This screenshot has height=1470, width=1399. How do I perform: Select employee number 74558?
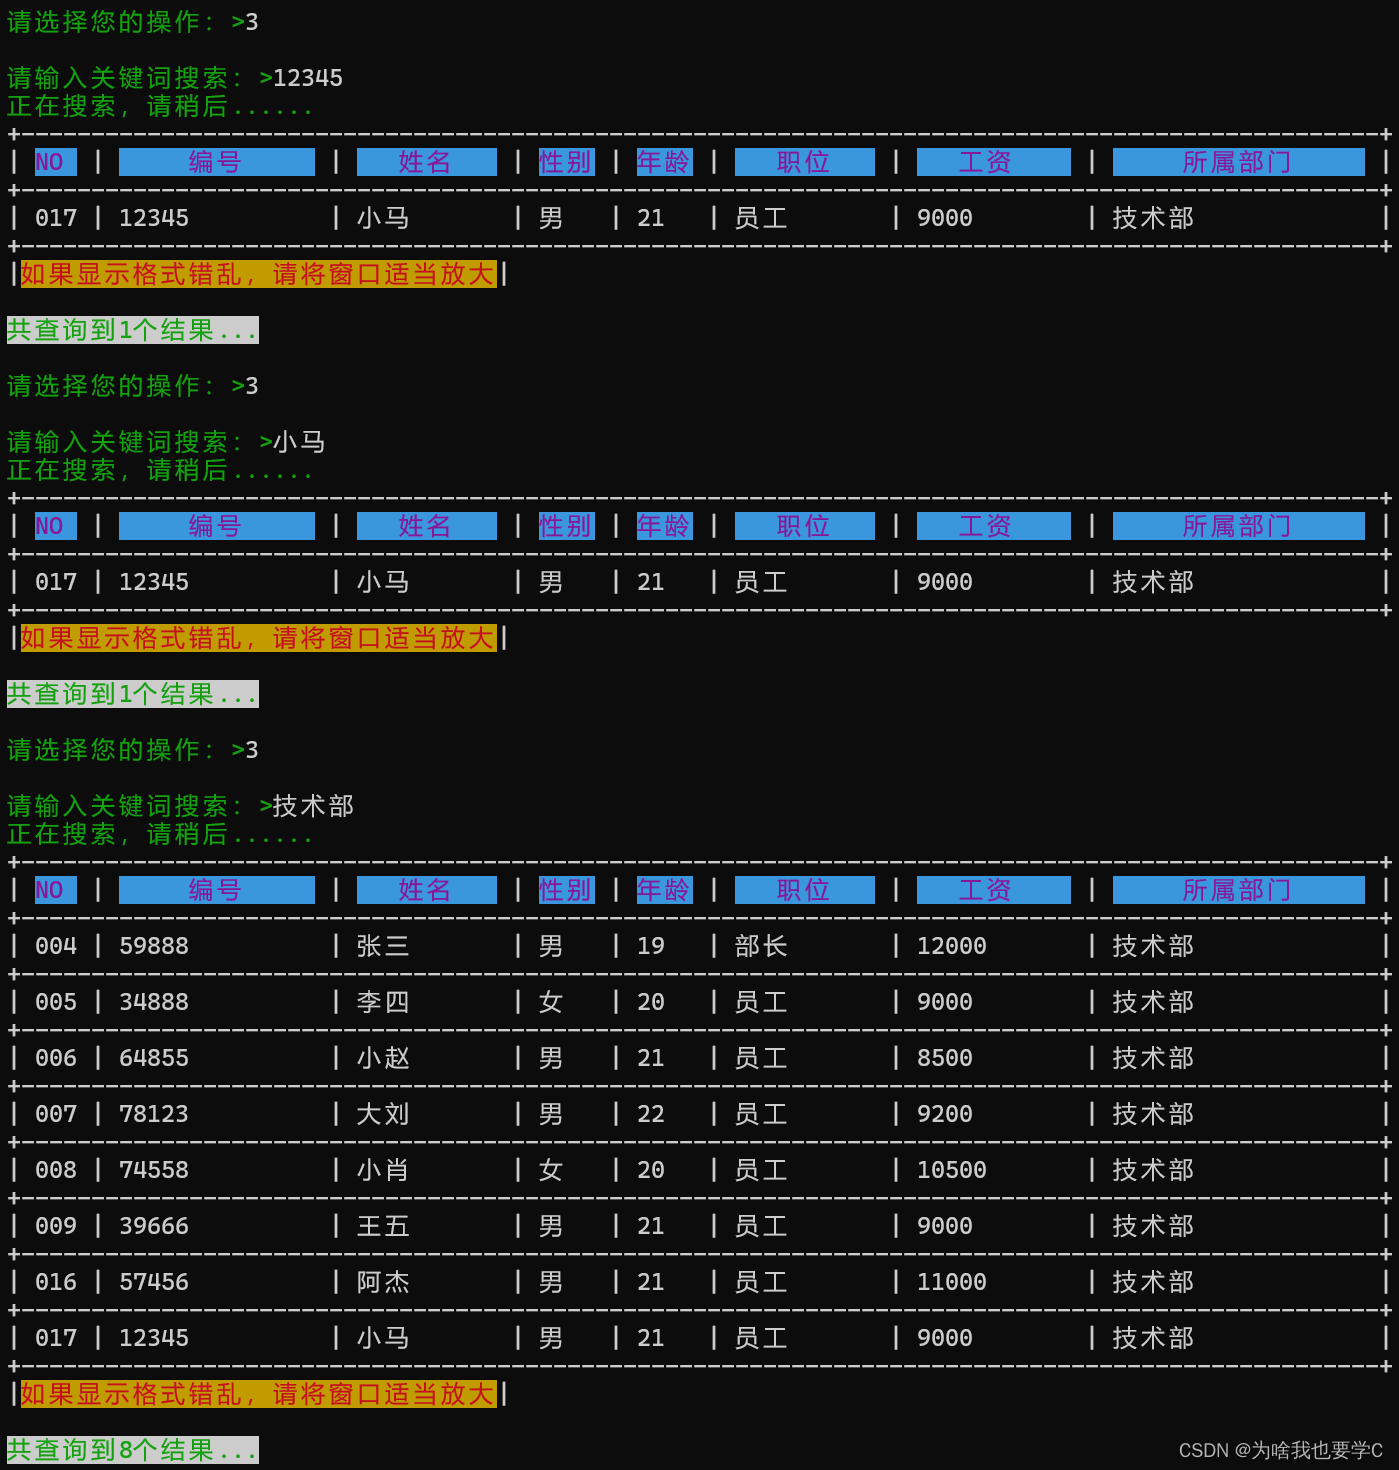coord(154,1170)
